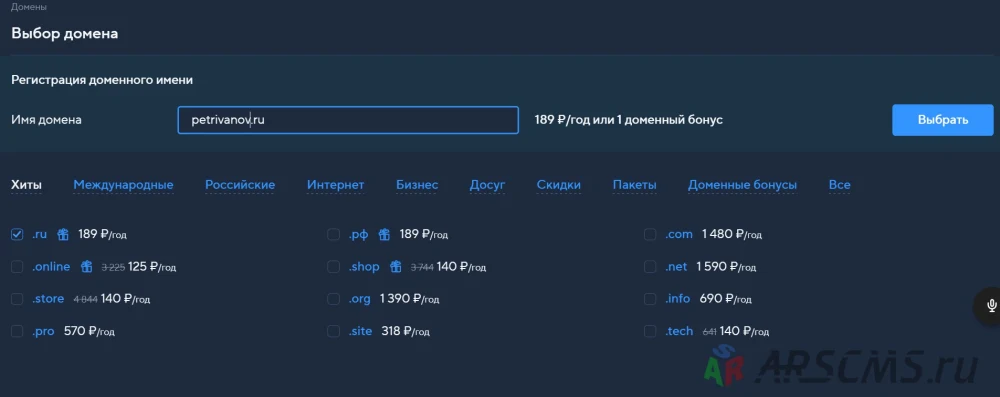Switch to the Российские tab
This screenshot has width=1000, height=397.
pyautogui.click(x=240, y=185)
